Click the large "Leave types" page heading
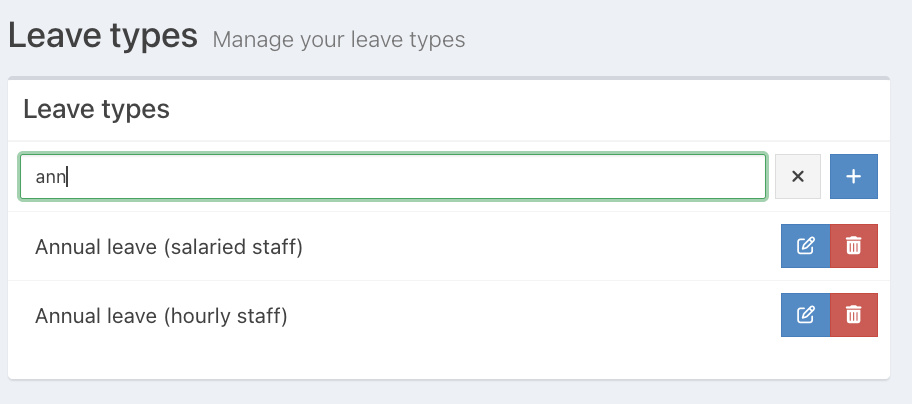 pyautogui.click(x=102, y=36)
